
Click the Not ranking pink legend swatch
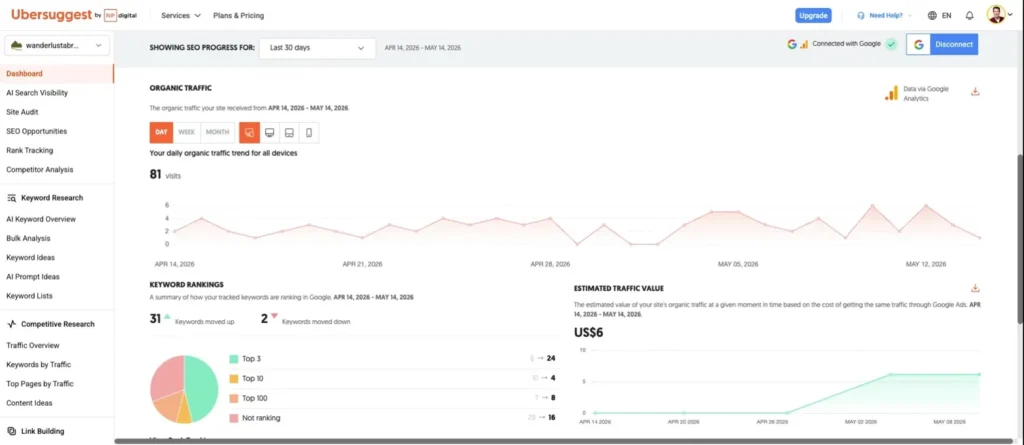[234, 418]
